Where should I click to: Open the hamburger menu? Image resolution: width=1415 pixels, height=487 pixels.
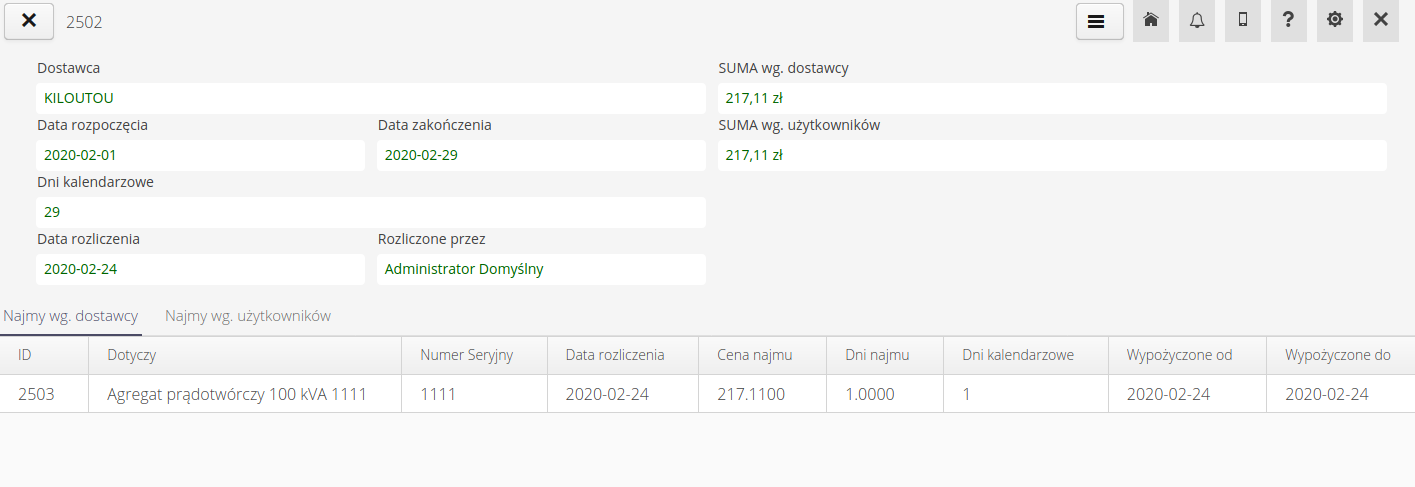1099,21
